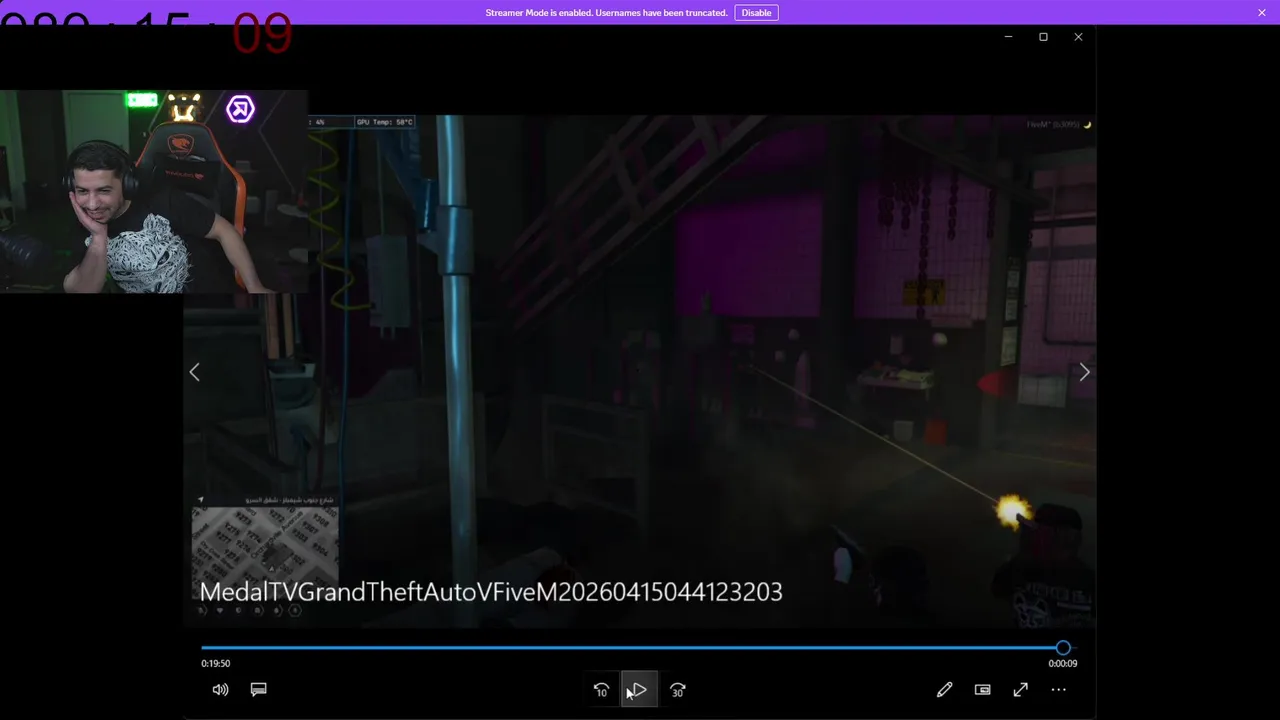Viewport: 1280px width, 720px height.
Task: Click the remaining time 0:00:09 label
Action: pos(1062,663)
